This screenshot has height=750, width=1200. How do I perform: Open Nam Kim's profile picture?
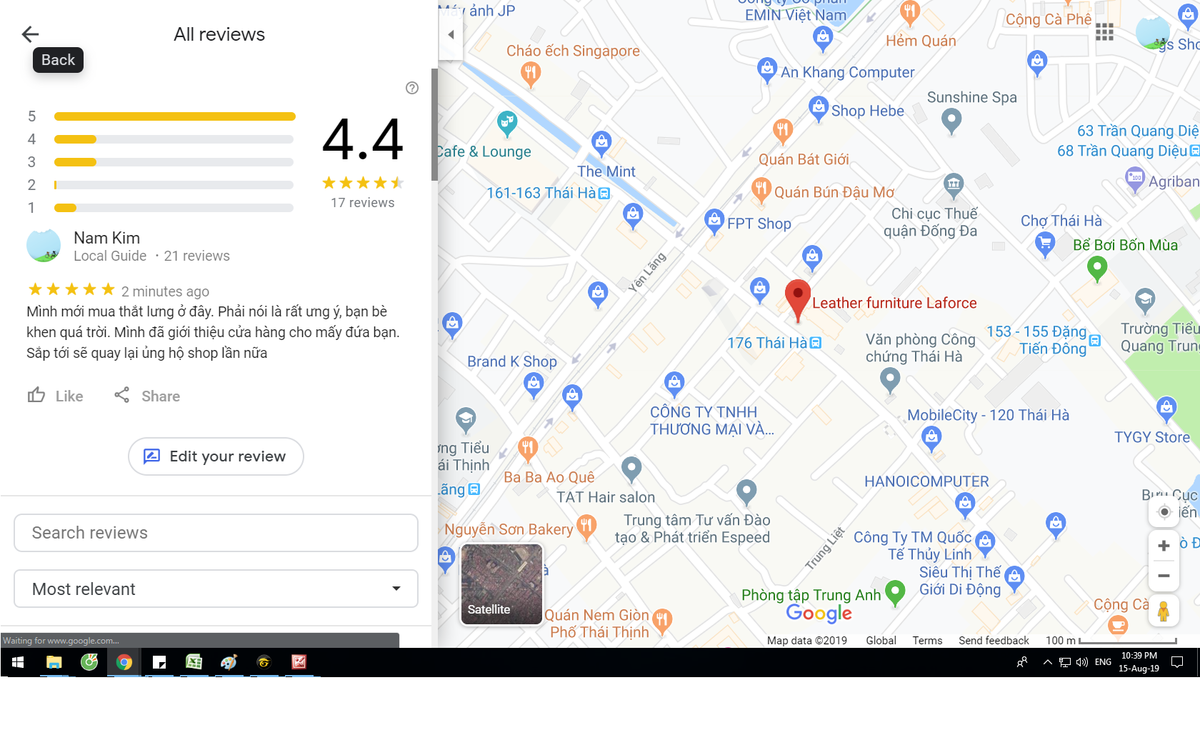(x=44, y=246)
